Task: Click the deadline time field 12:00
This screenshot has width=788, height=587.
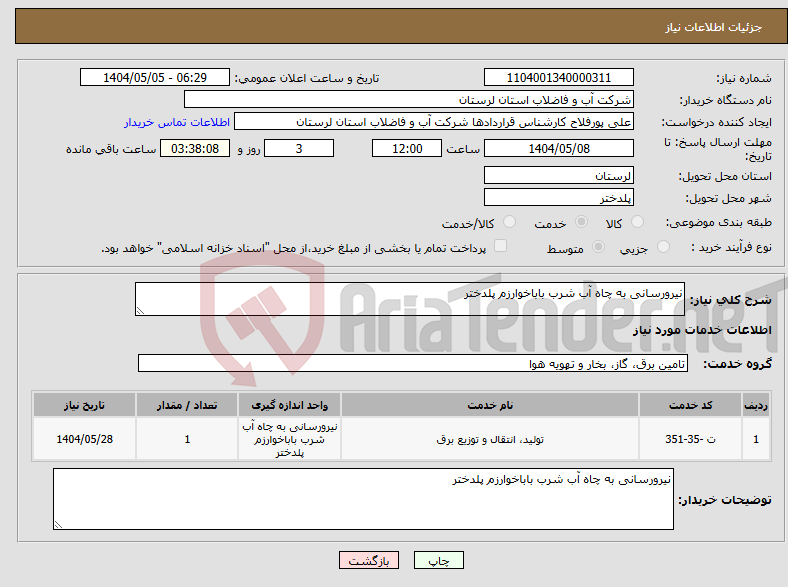Action: pos(407,148)
